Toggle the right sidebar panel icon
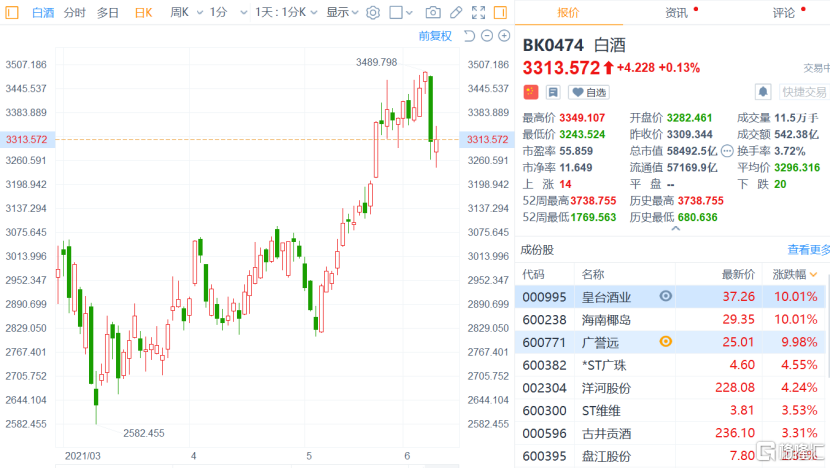Viewport: 831px width, 468px height. click(500, 12)
